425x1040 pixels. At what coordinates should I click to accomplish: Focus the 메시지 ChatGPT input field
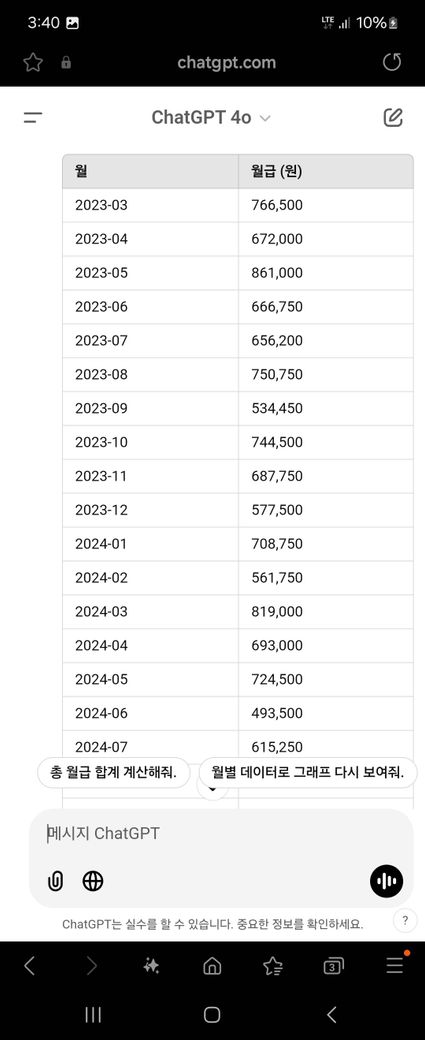click(x=221, y=834)
